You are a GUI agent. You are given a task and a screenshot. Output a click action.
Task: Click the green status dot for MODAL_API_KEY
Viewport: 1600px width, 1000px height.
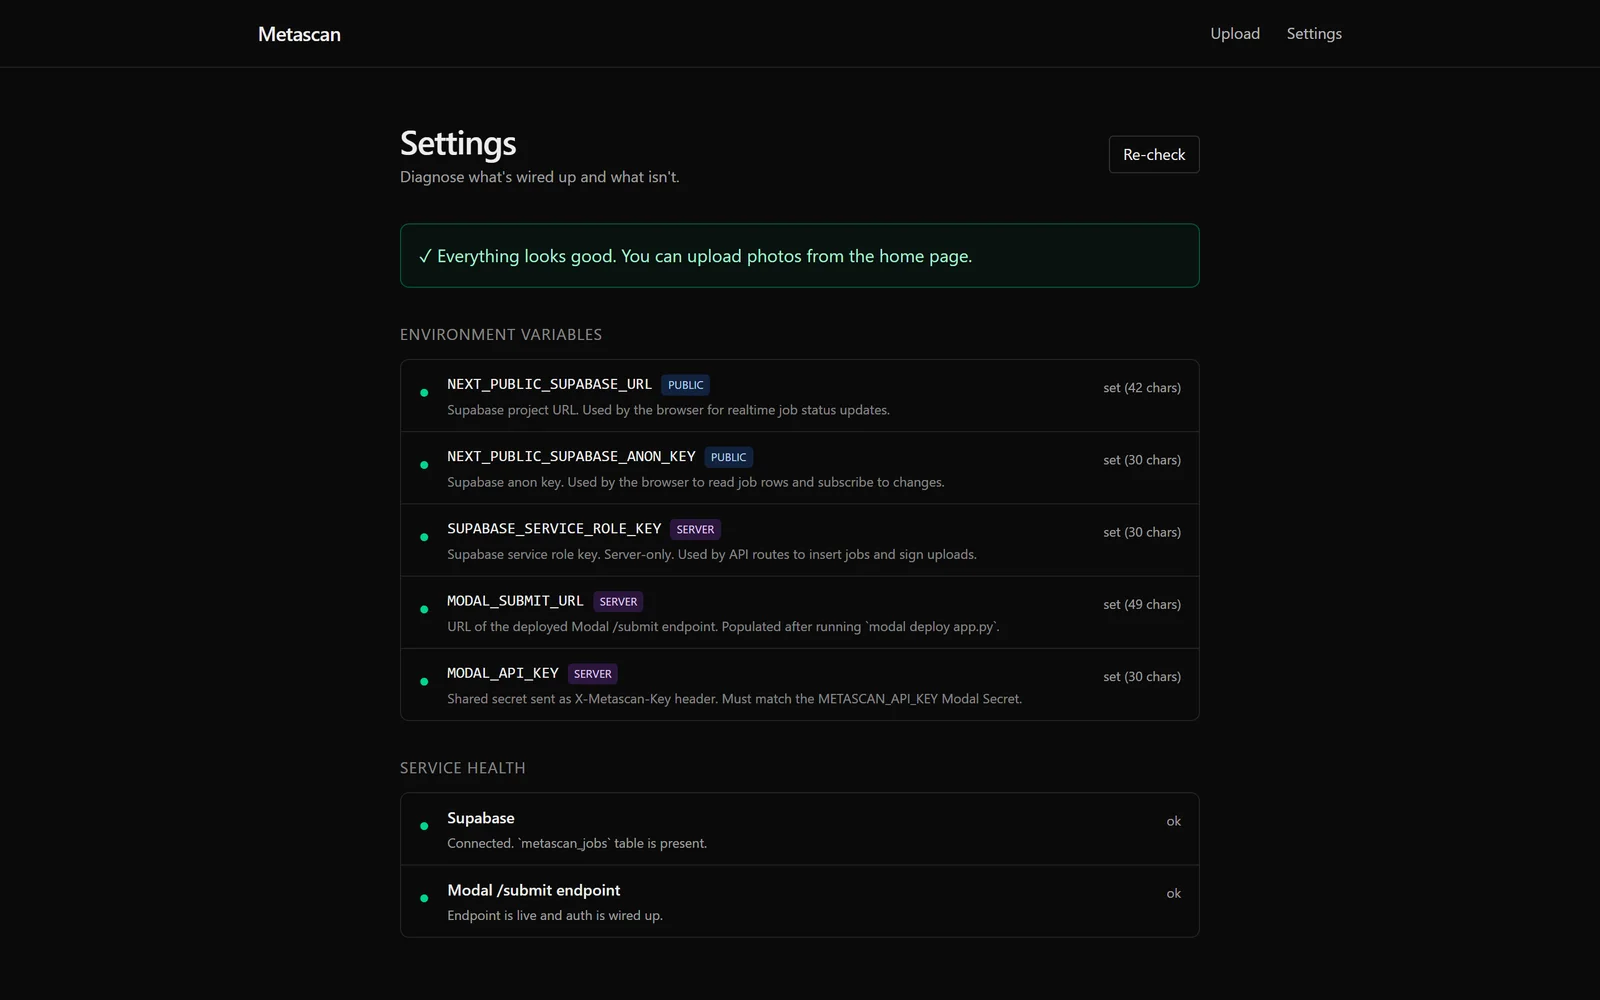click(424, 682)
